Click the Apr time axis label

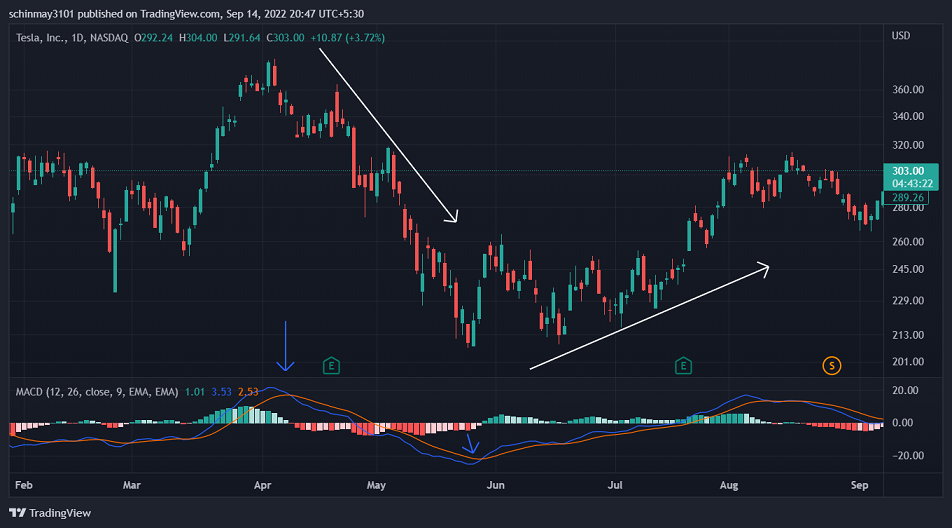point(262,486)
